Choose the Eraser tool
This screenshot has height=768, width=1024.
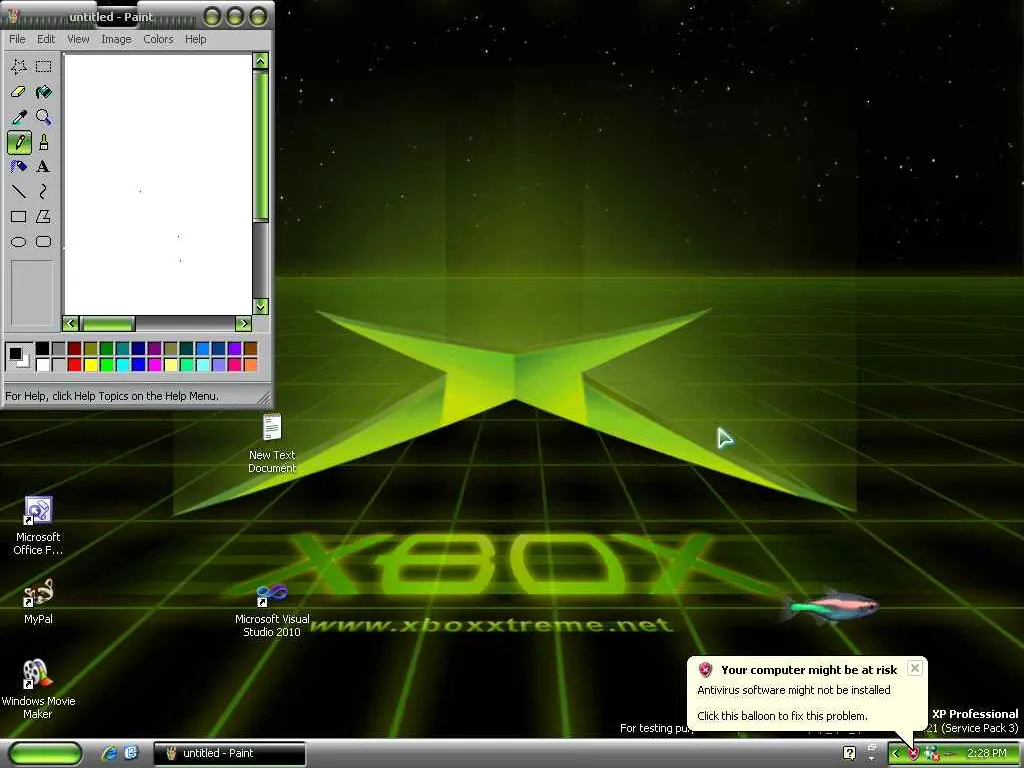click(x=18, y=91)
